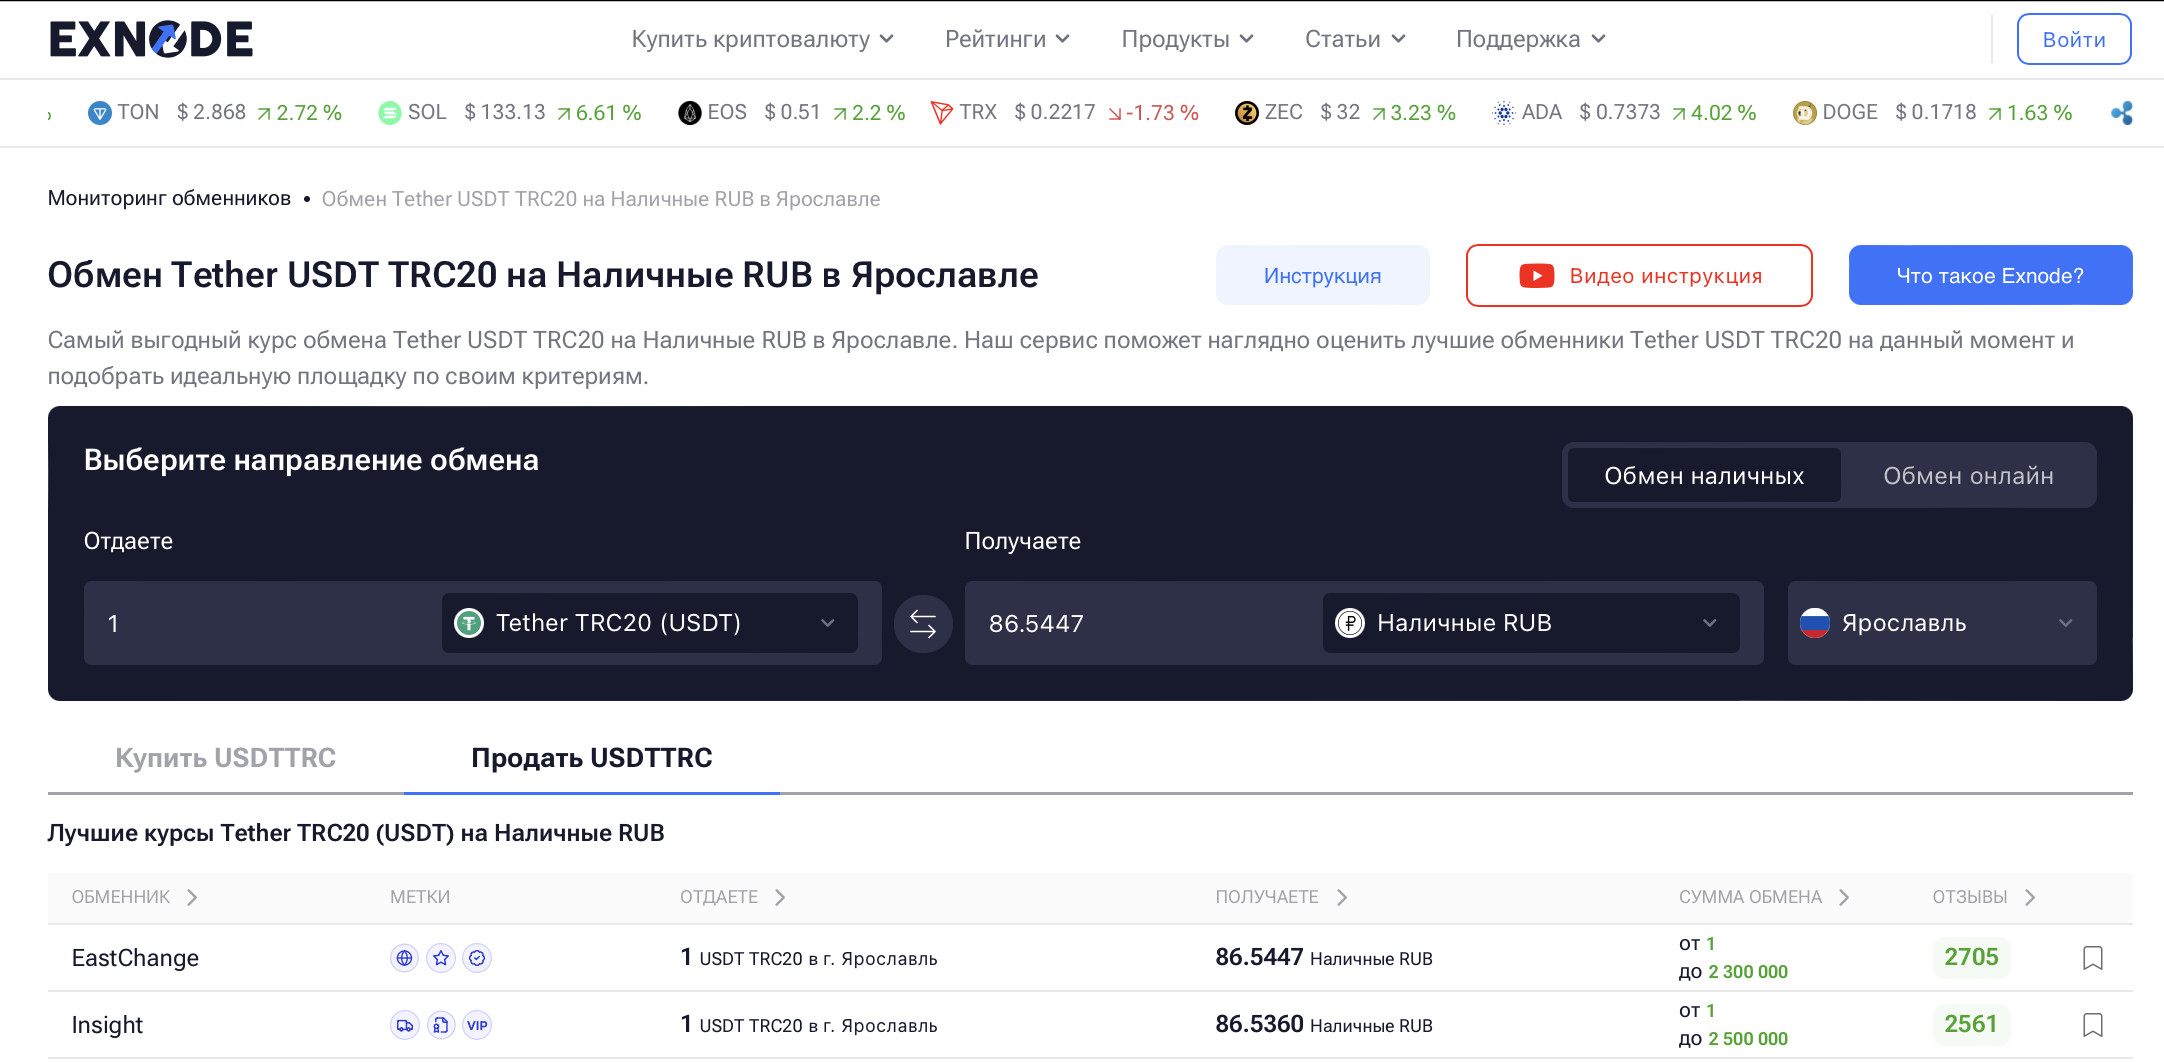This screenshot has width=2164, height=1062.
Task: Expand the Купить криптовалюту menu
Action: 762,39
